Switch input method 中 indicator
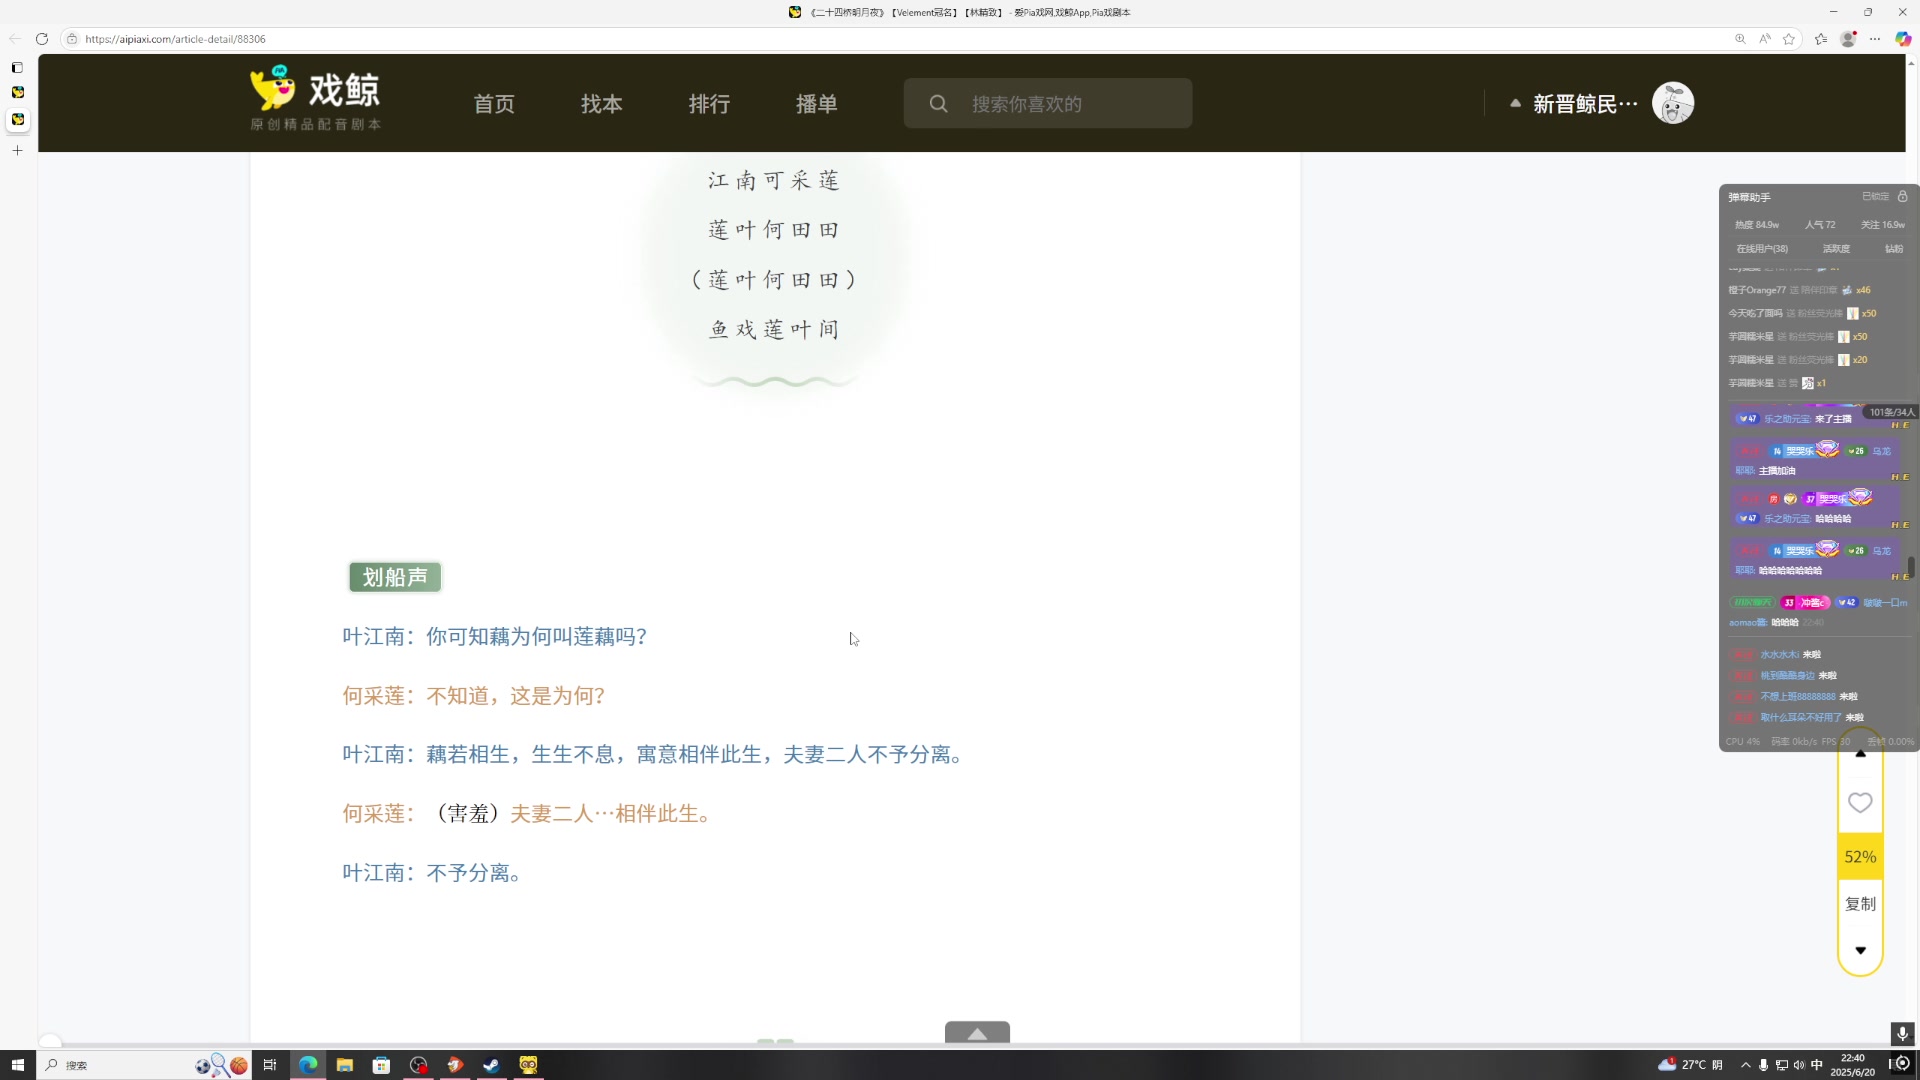The height and width of the screenshot is (1080, 1920). 1817,1065
